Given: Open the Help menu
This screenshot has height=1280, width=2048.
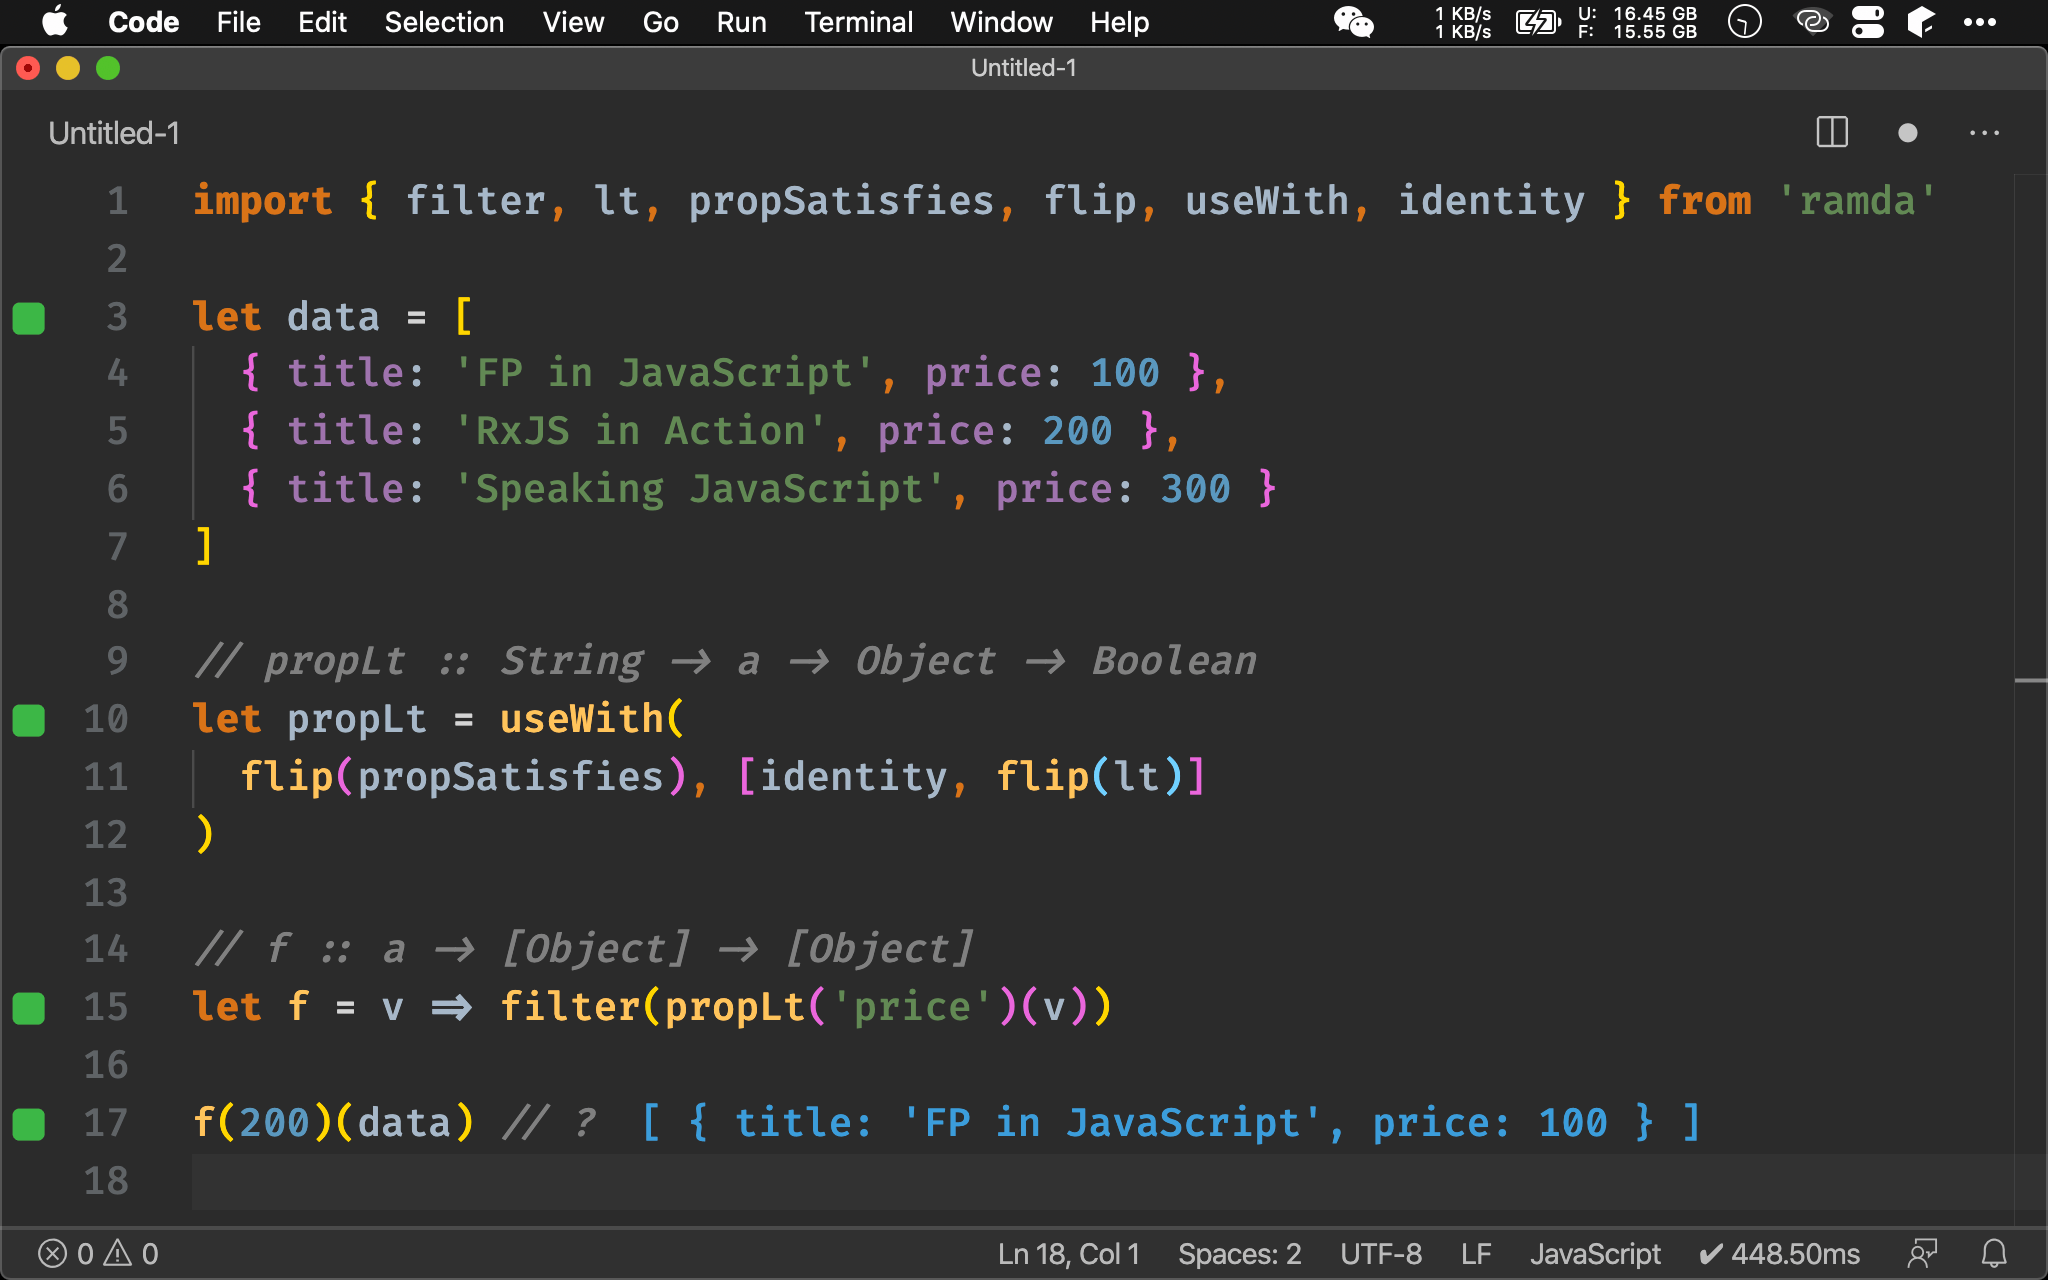Looking at the screenshot, I should click(1119, 22).
